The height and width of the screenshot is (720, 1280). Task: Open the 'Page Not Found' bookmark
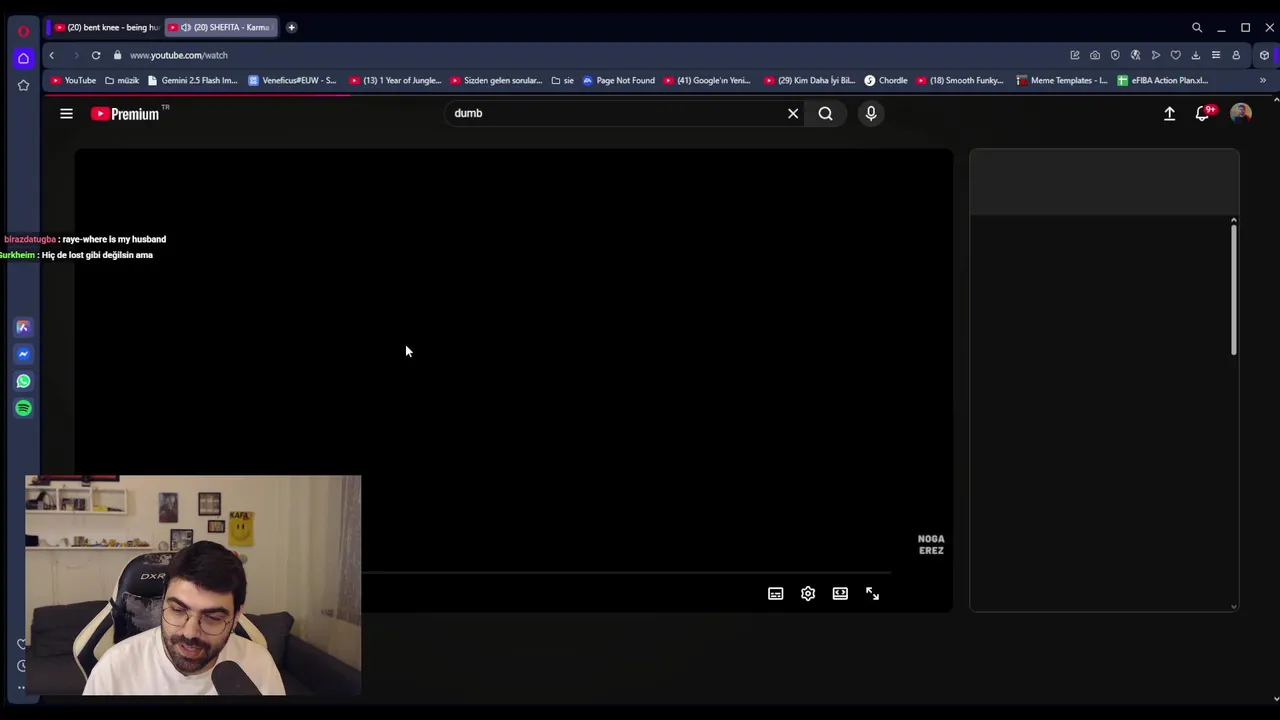[x=619, y=81]
